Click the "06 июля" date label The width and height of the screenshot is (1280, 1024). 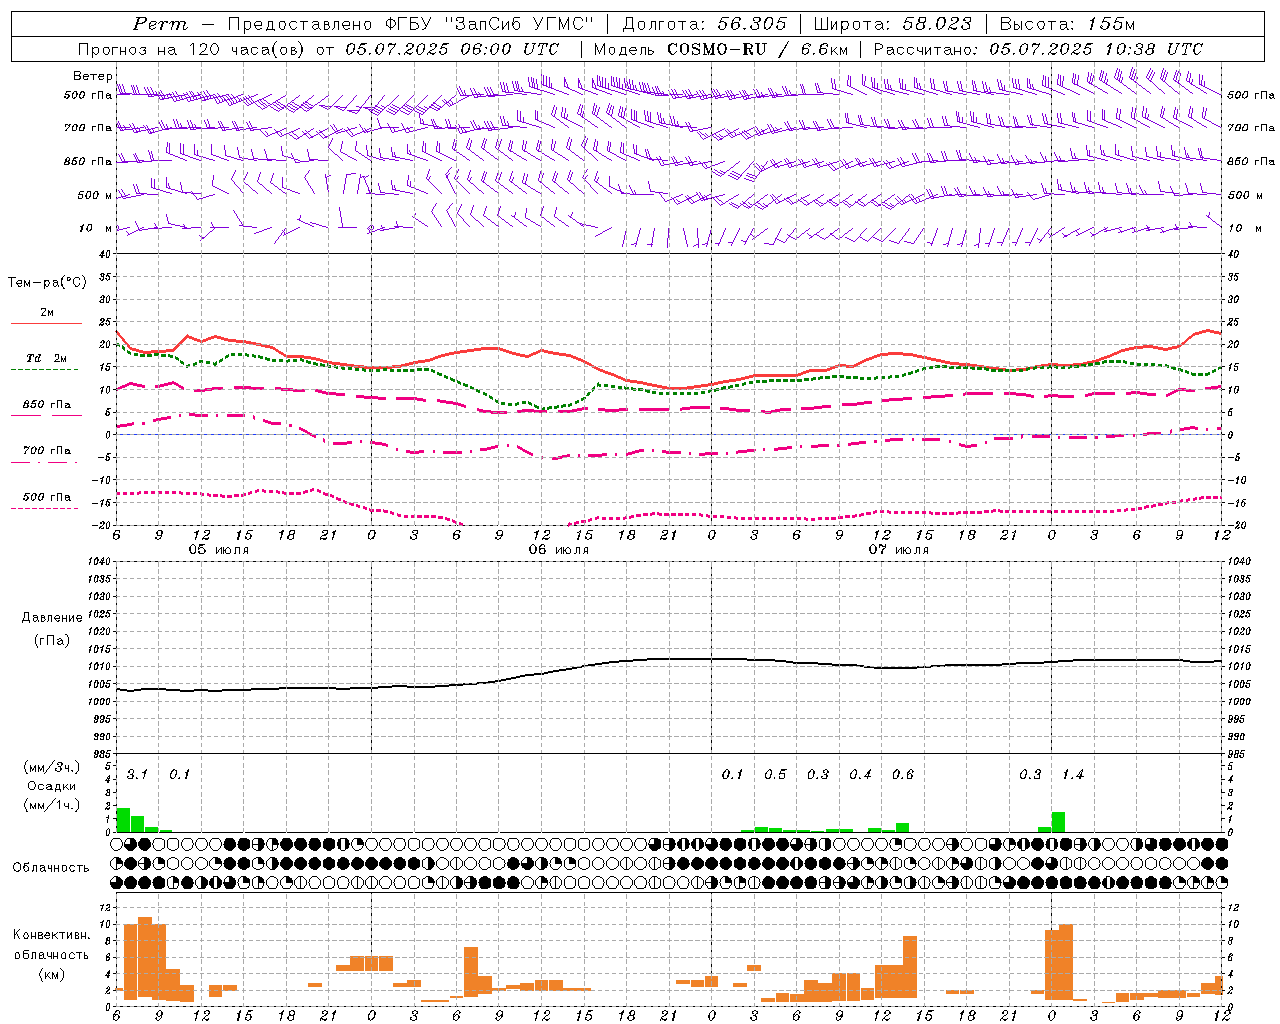[x=559, y=550]
